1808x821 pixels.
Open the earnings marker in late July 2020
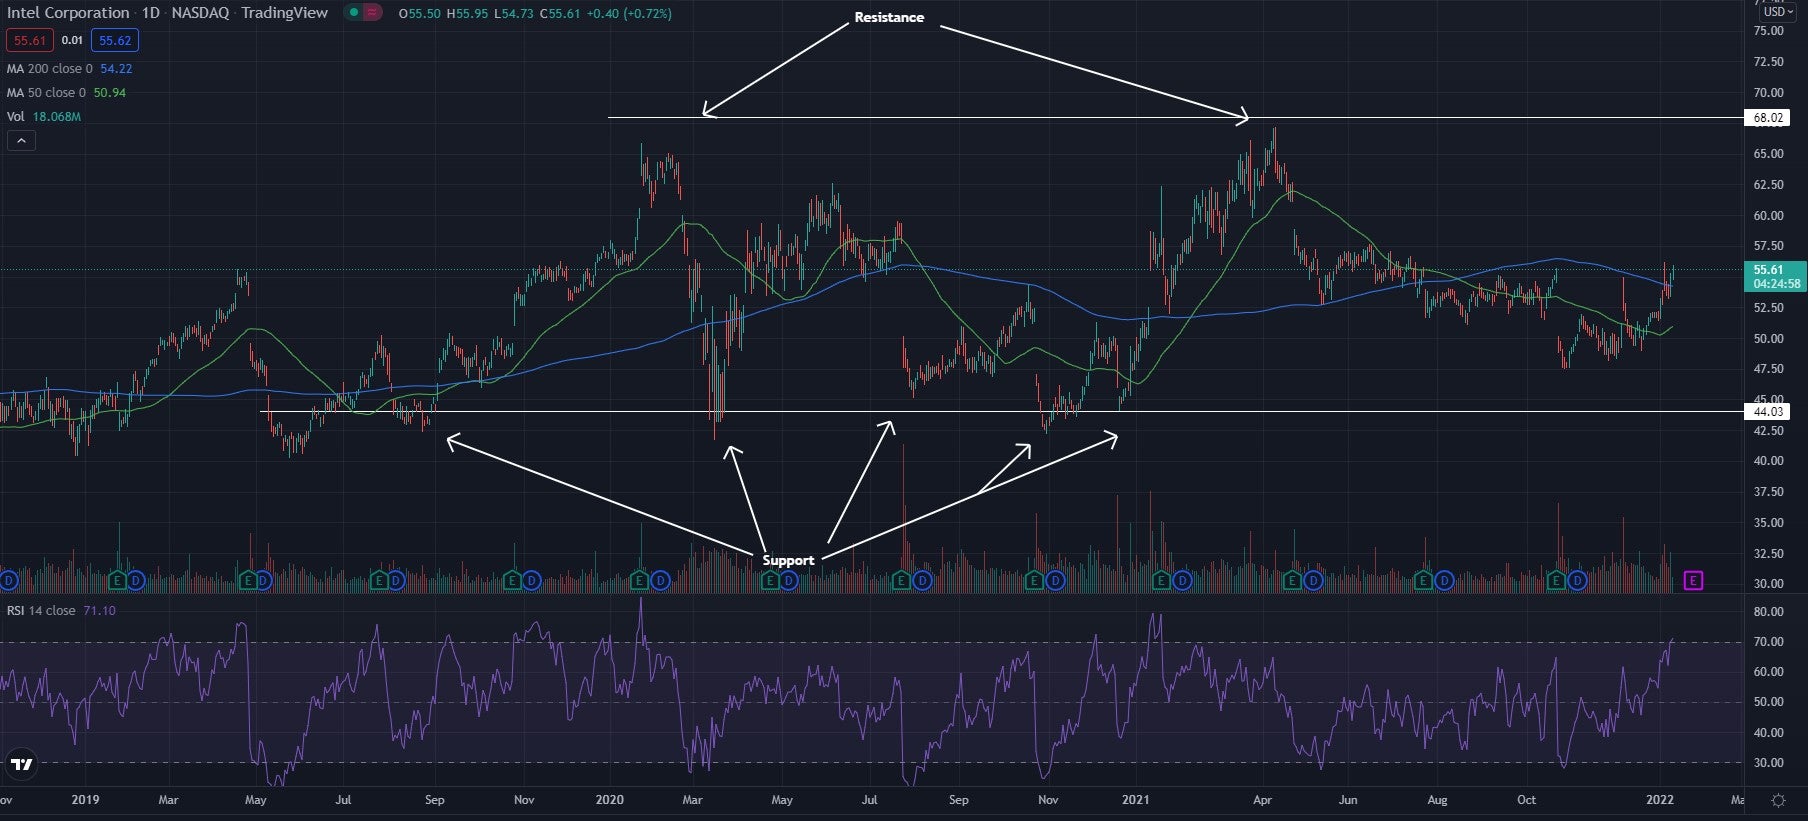[901, 580]
